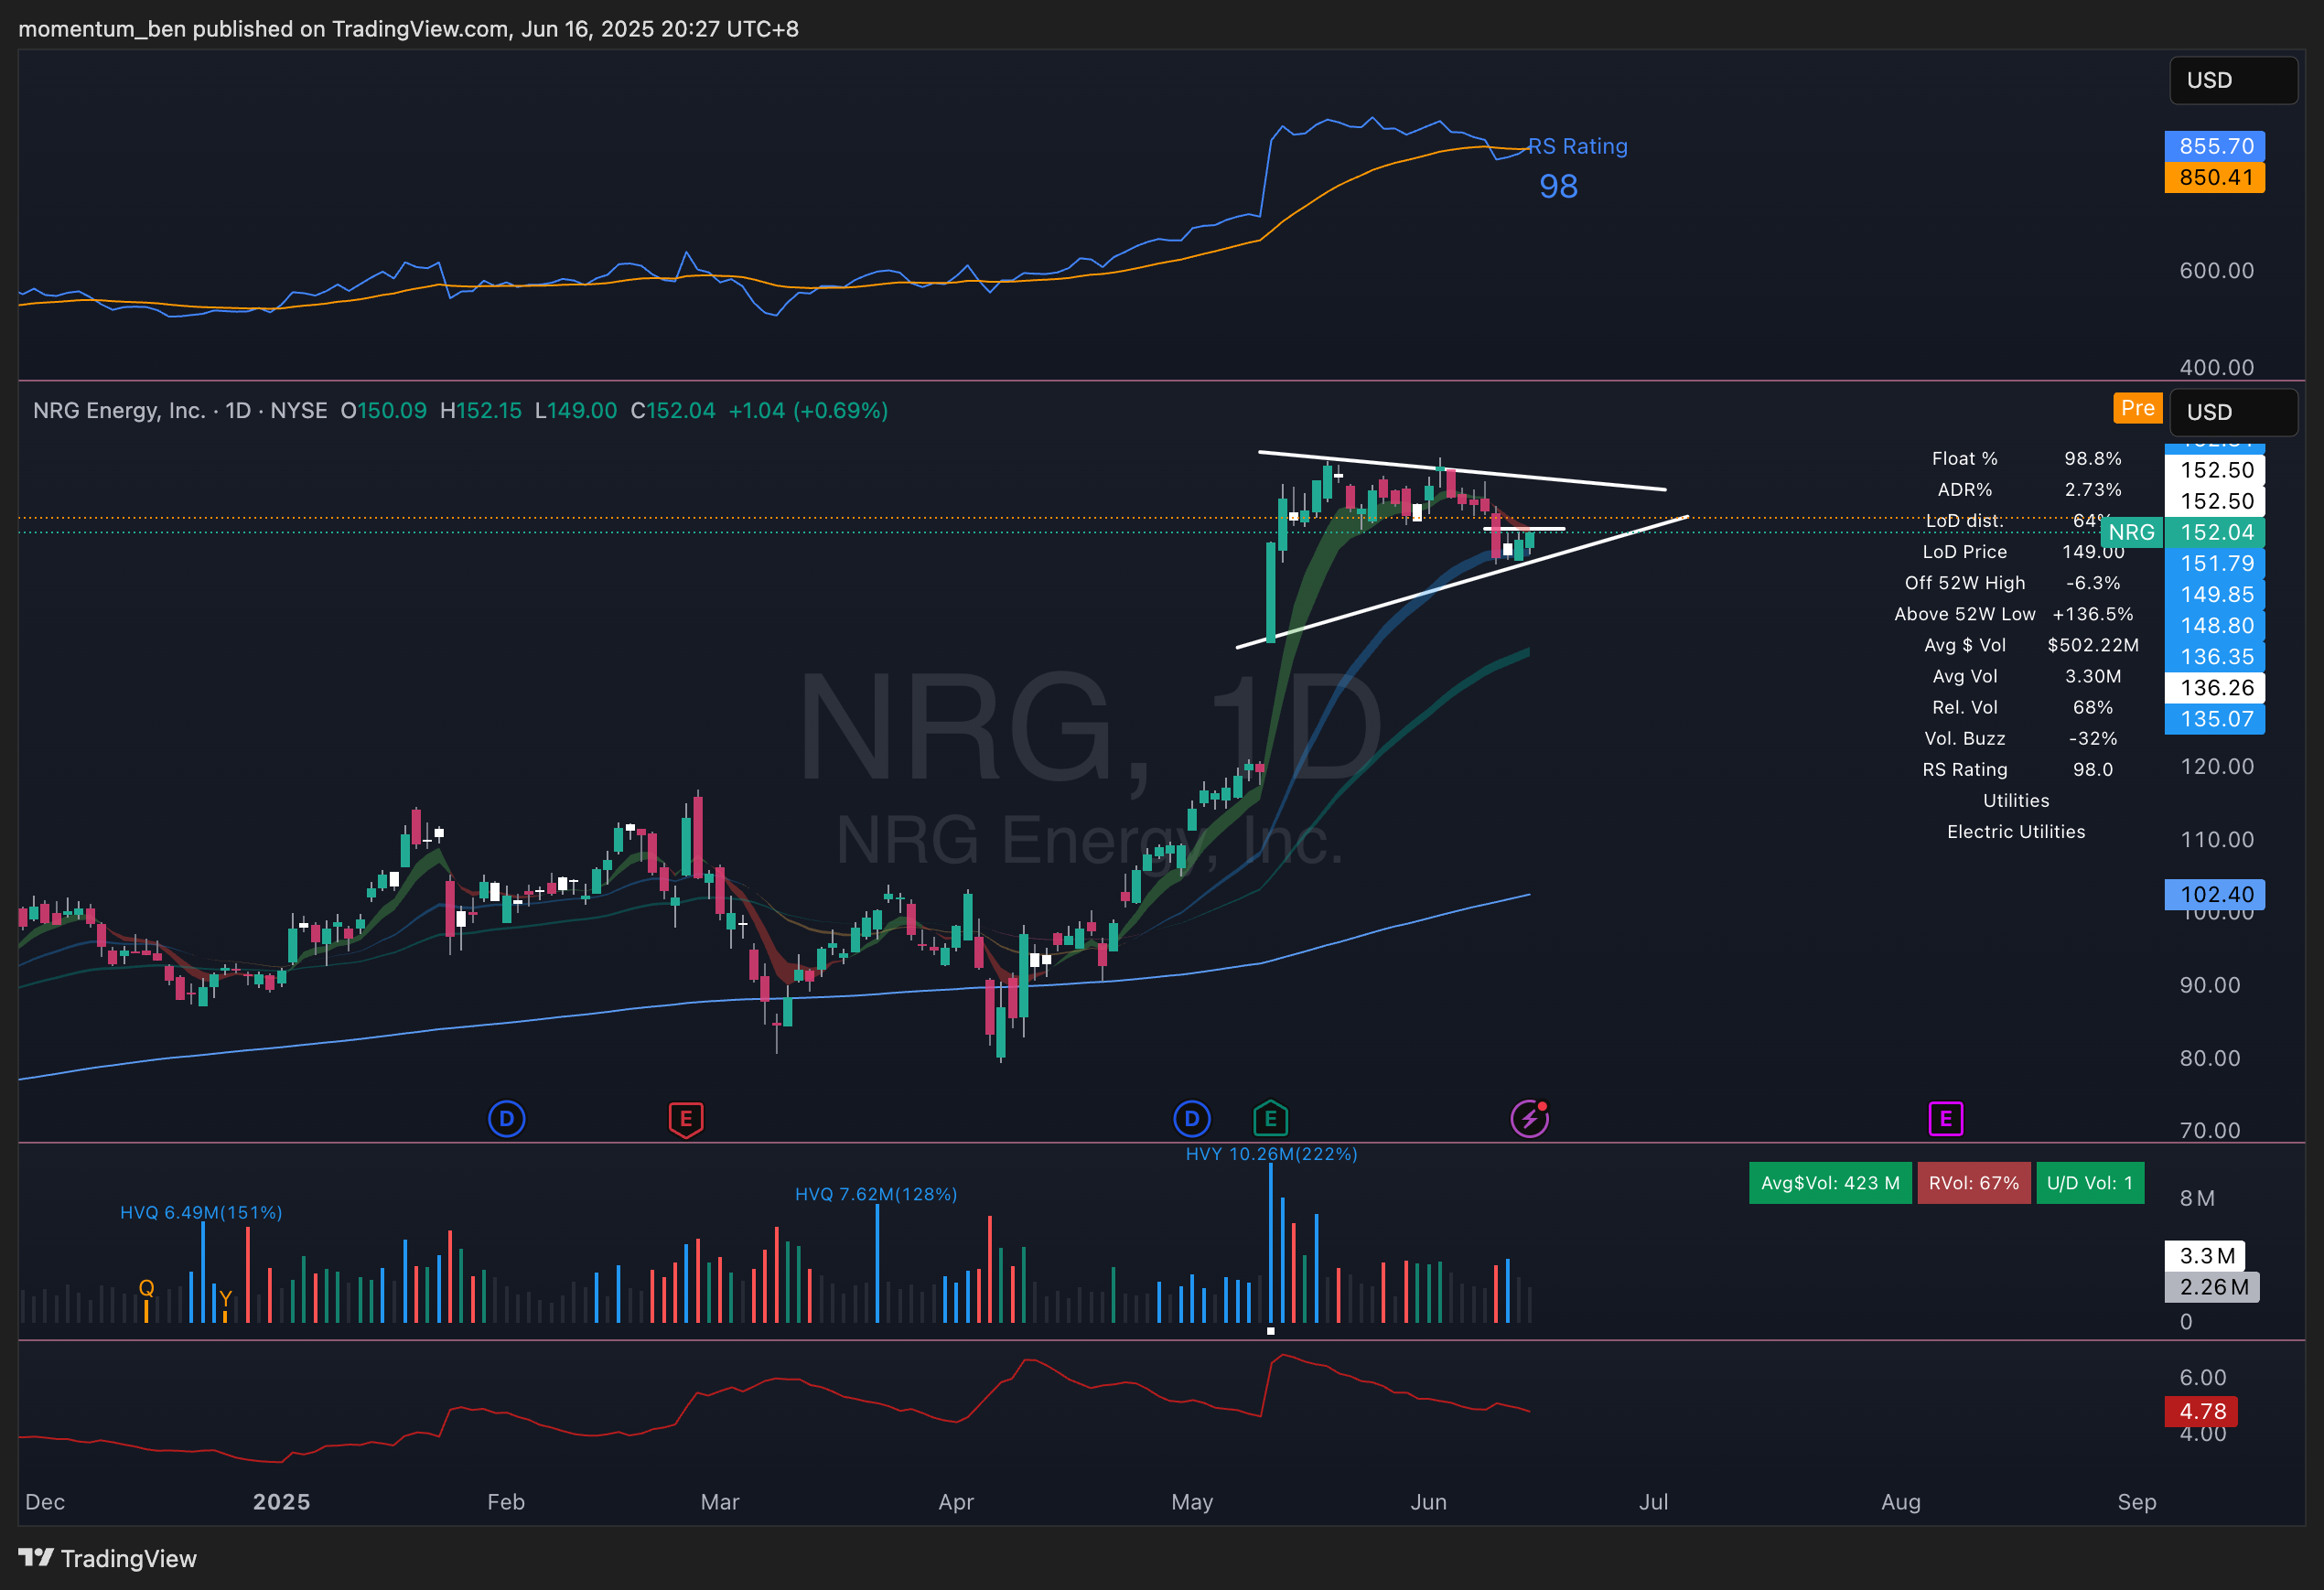Click the orange Q marker in volume pane
The width and height of the screenshot is (2324, 1590).
coord(146,1288)
